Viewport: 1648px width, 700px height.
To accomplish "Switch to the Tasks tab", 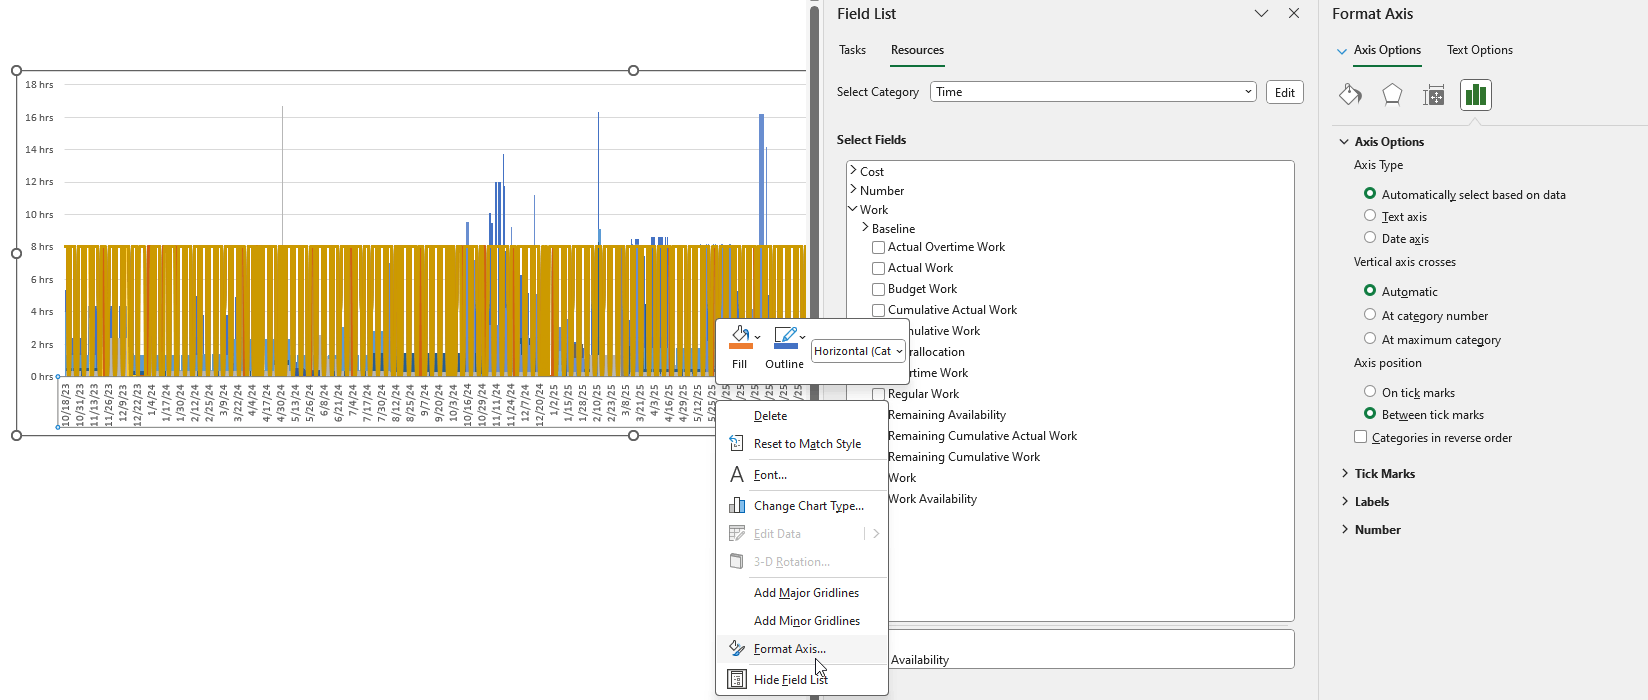I will coord(852,50).
